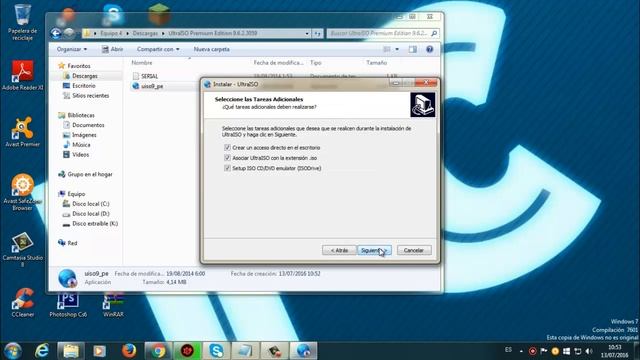Image resolution: width=640 pixels, height=360 pixels.
Task: Sort by the Nombre column header
Action: tap(142, 62)
